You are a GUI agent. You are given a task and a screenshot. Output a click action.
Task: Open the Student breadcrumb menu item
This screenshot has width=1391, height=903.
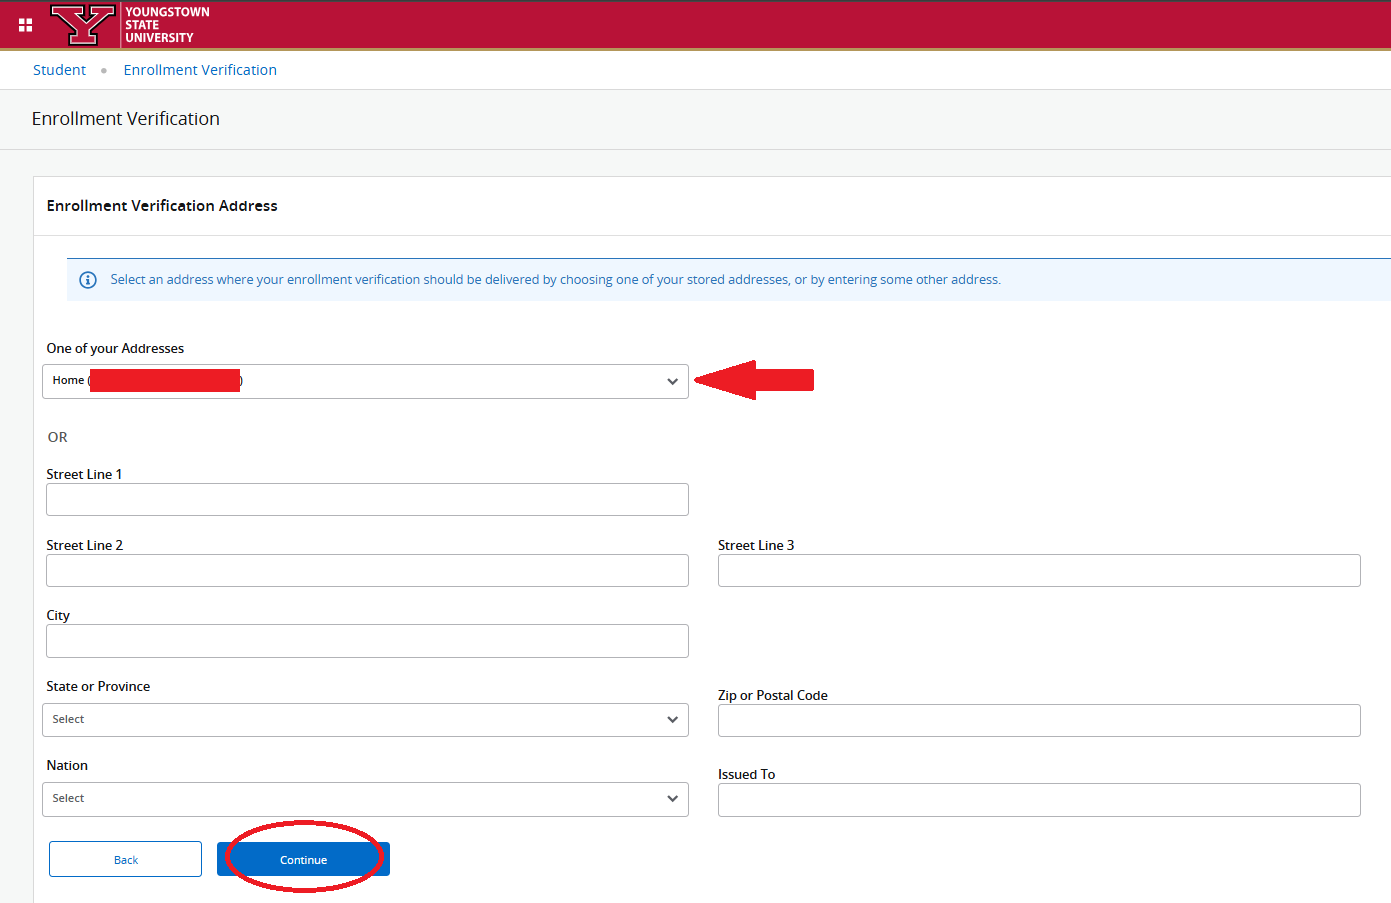[59, 70]
